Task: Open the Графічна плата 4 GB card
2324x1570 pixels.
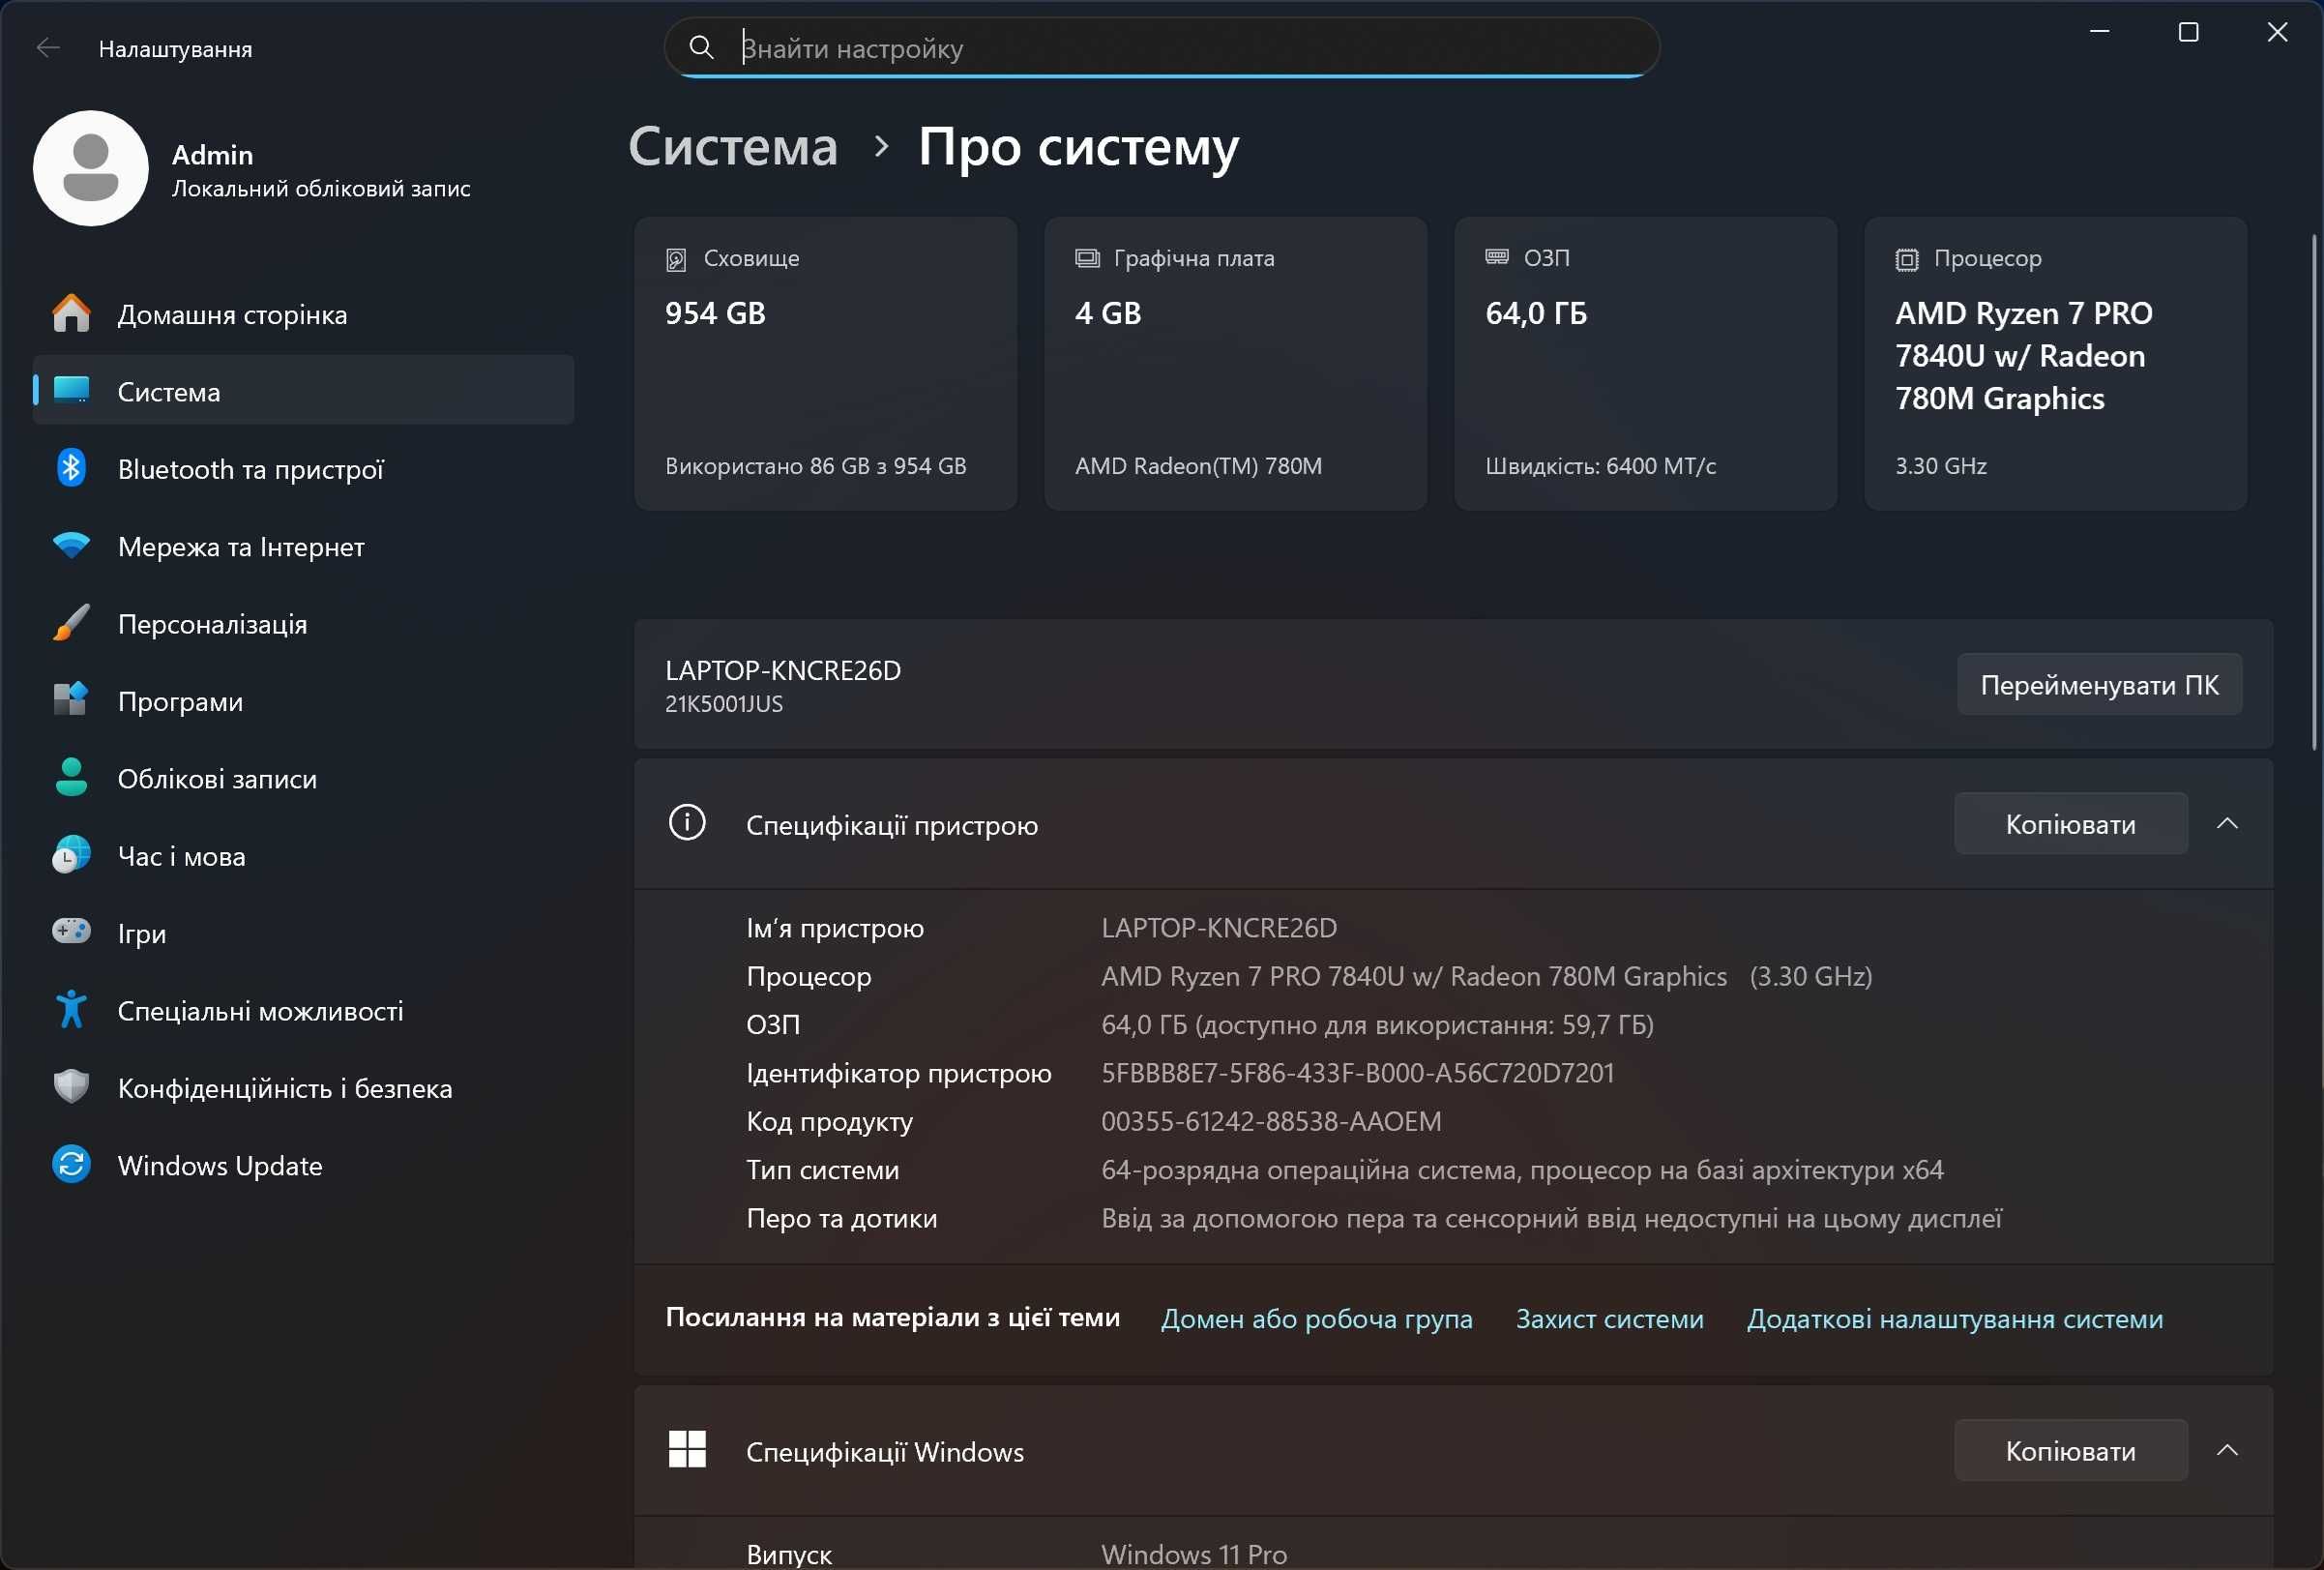Action: point(1235,363)
